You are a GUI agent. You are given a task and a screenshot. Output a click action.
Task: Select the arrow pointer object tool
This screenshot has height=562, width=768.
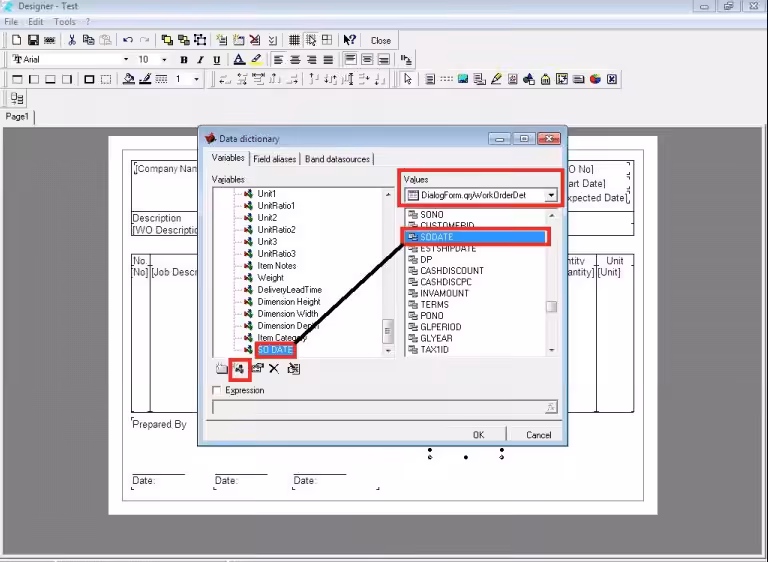pyautogui.click(x=408, y=79)
